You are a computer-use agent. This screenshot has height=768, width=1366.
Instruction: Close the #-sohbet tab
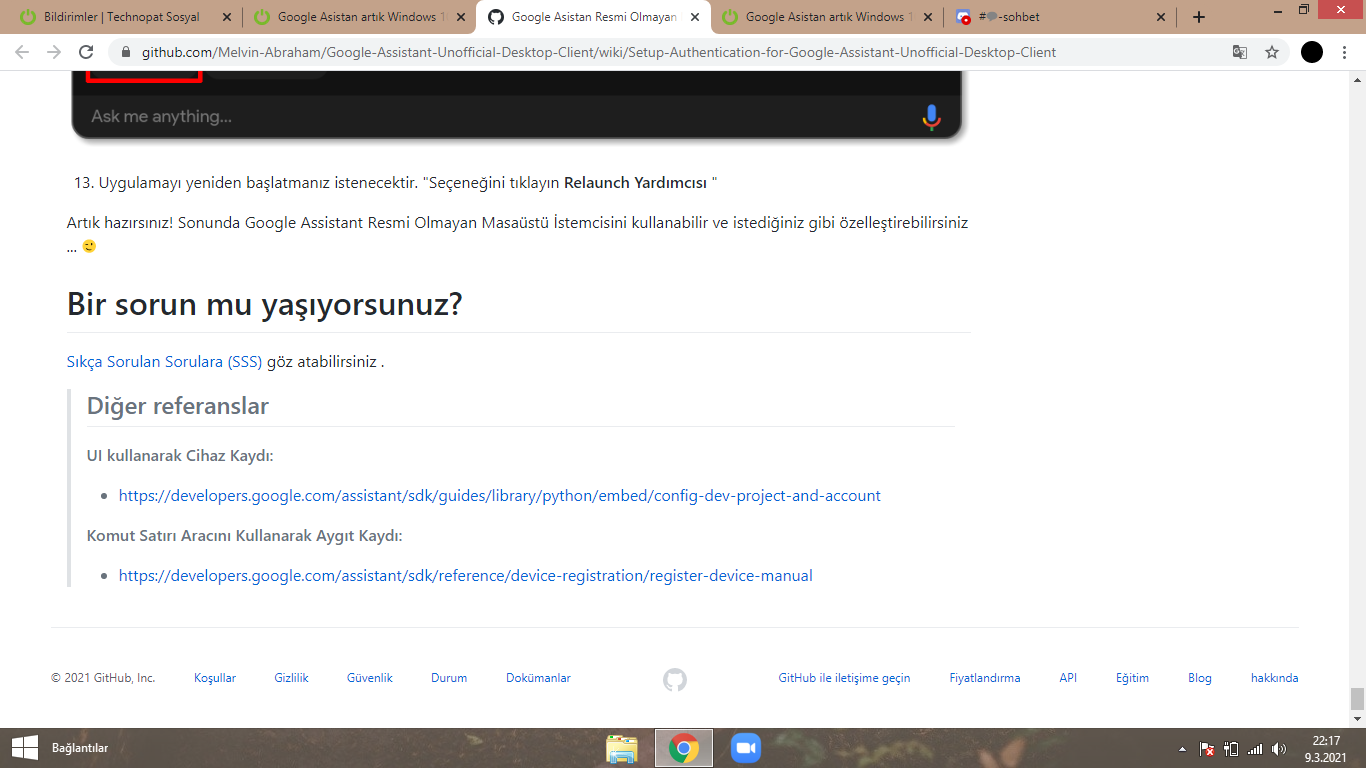[x=1160, y=17]
